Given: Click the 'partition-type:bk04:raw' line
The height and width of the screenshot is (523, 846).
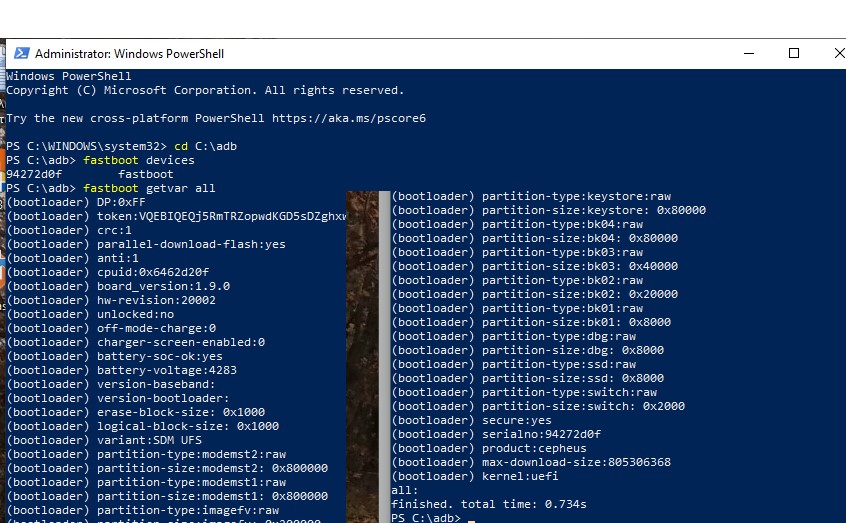Looking at the screenshot, I should coord(517,225).
